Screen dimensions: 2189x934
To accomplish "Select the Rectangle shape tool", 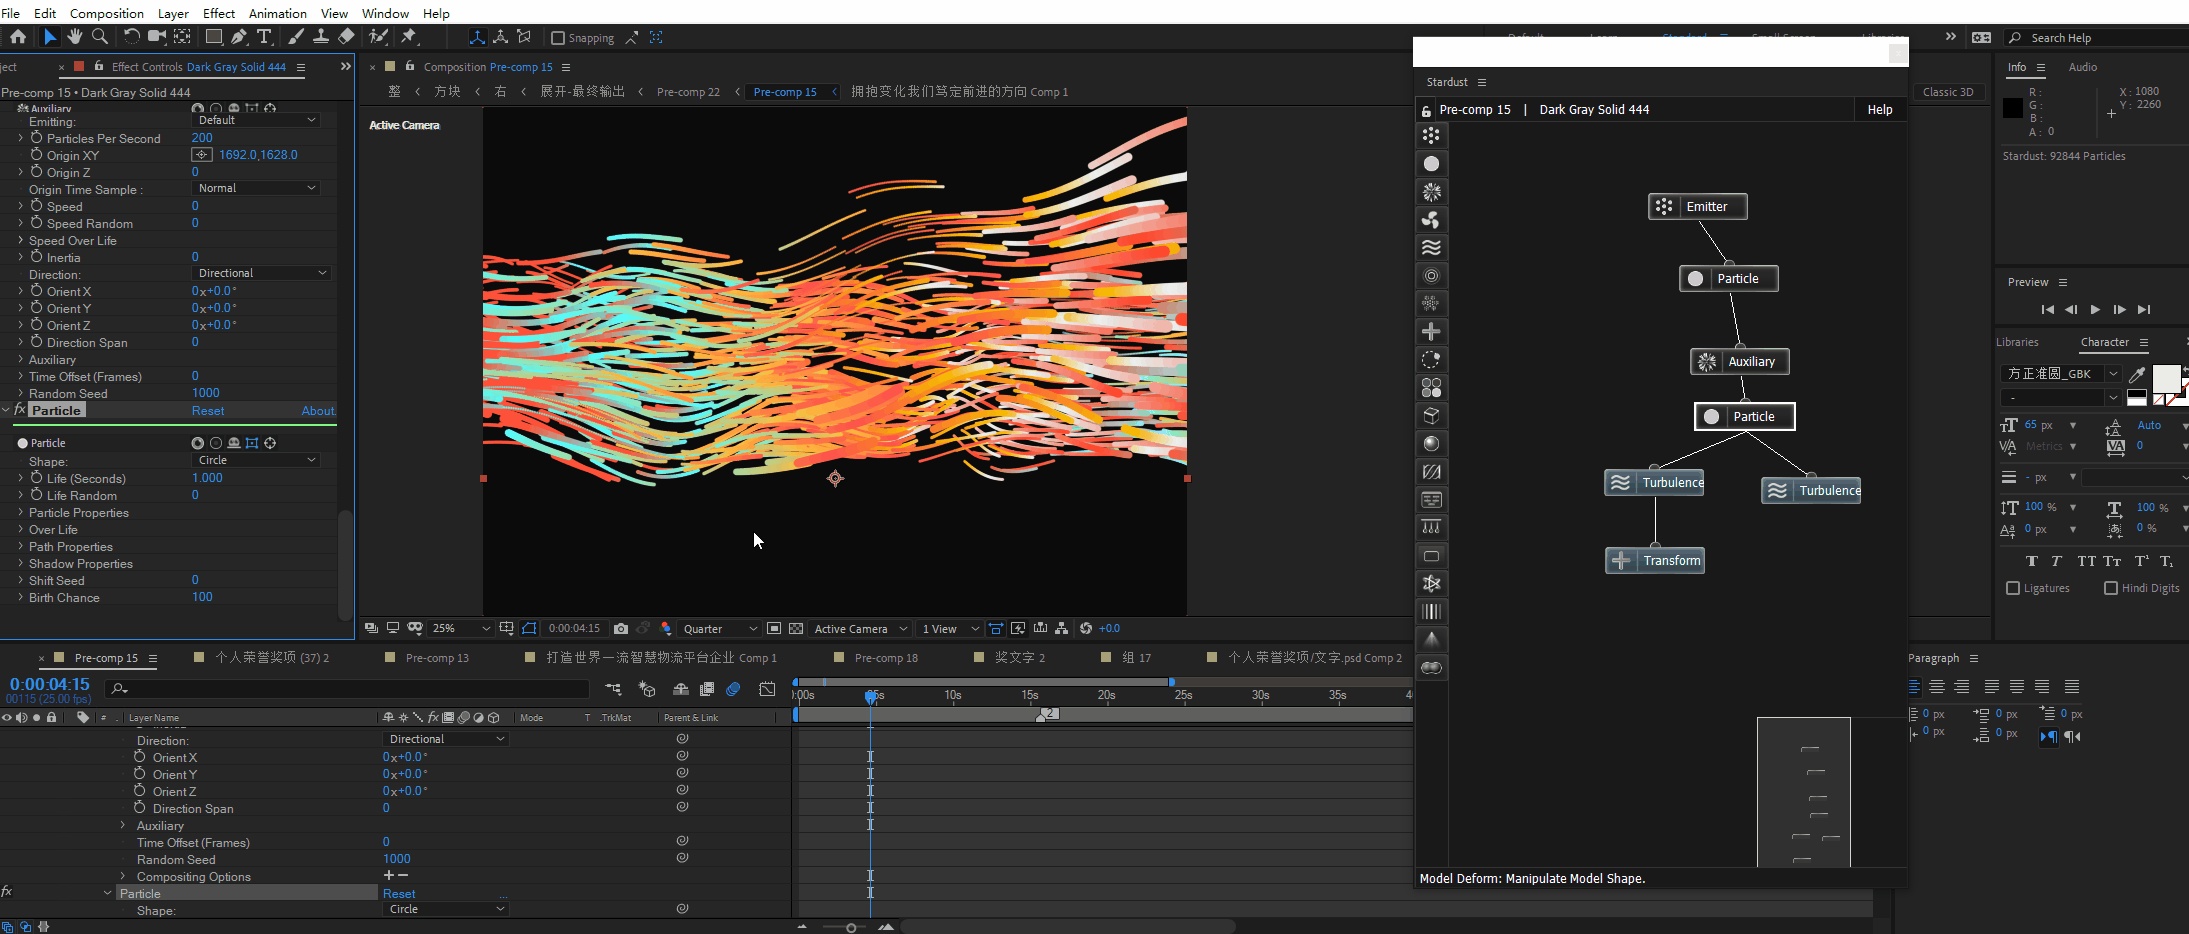I will [x=213, y=37].
